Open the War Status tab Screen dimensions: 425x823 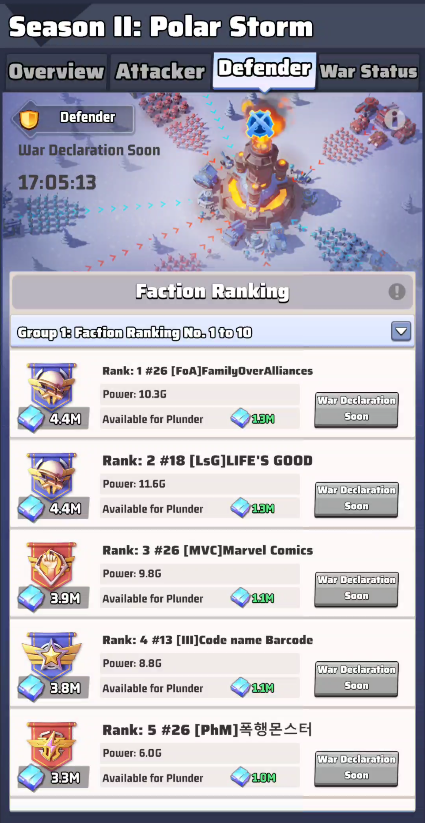point(368,72)
